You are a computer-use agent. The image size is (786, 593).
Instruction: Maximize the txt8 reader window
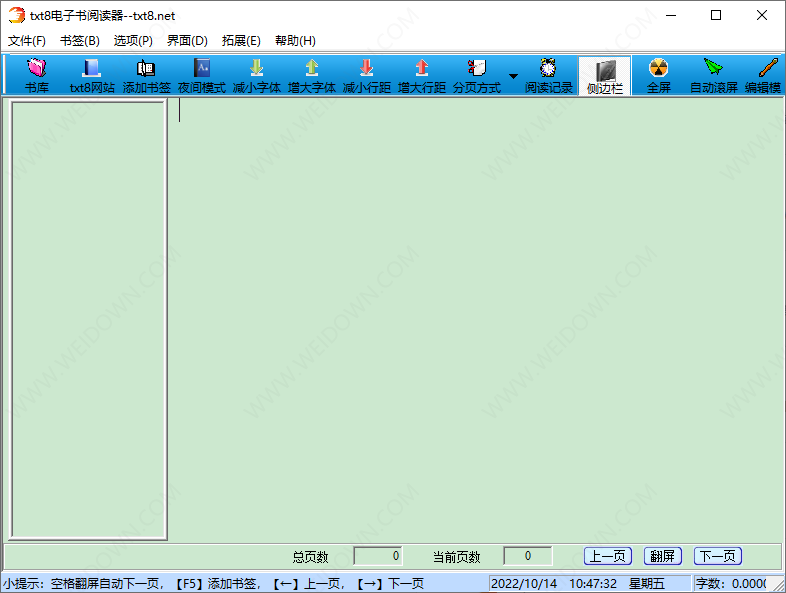pyautogui.click(x=716, y=15)
